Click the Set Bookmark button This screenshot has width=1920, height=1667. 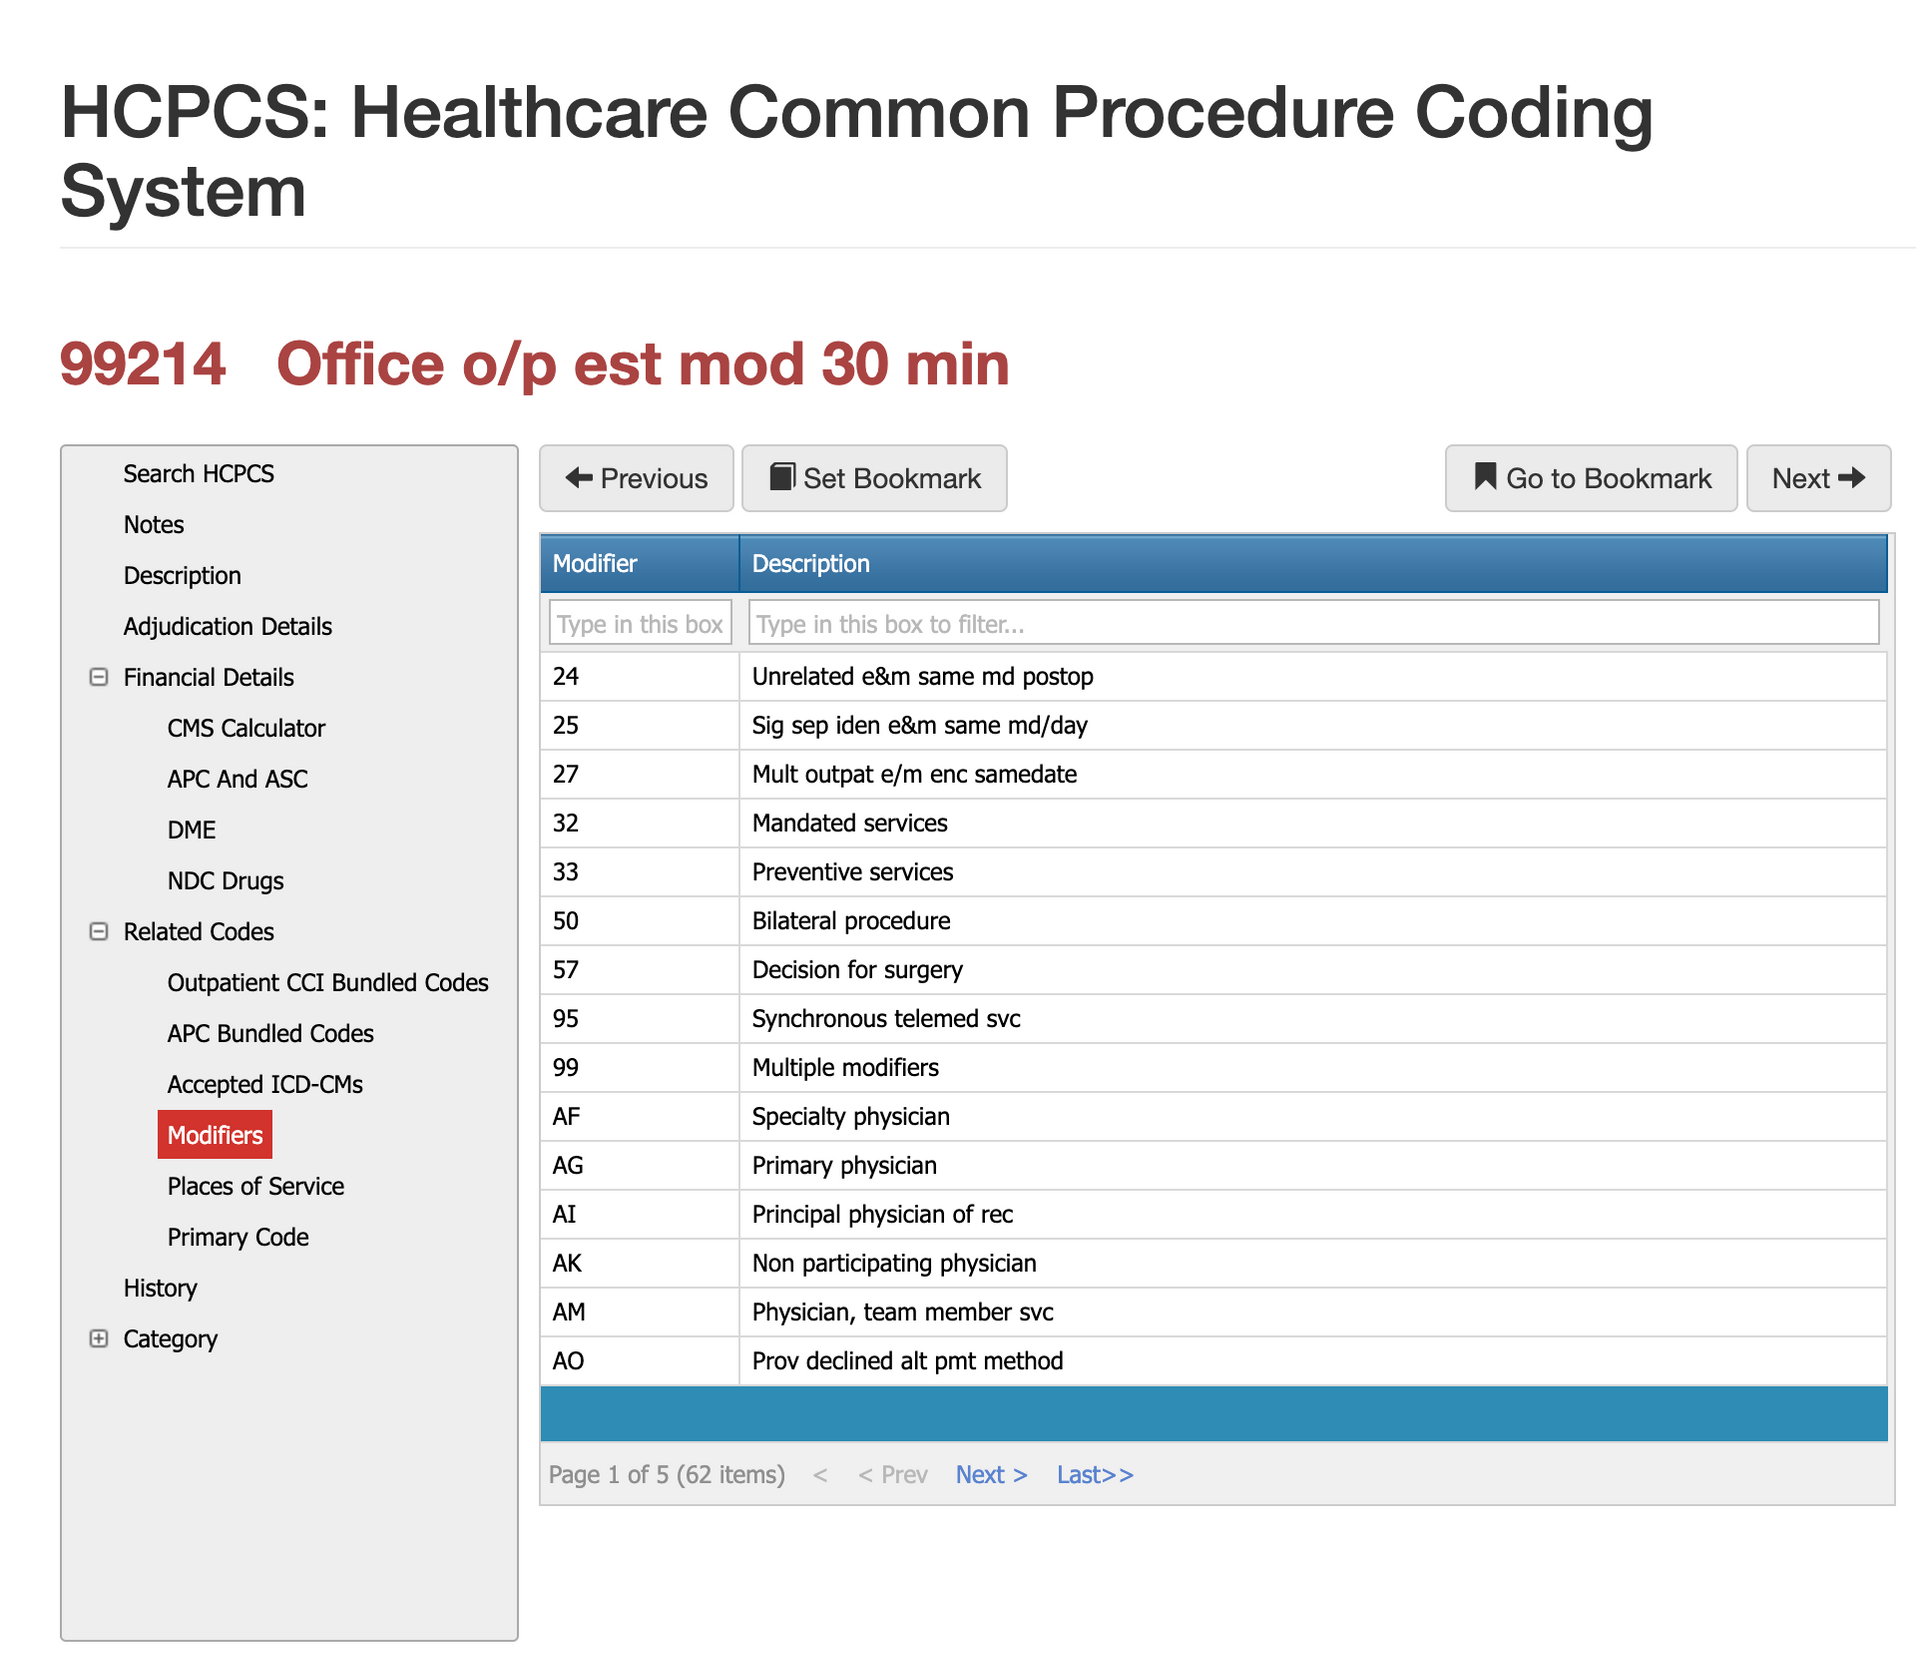(x=874, y=478)
